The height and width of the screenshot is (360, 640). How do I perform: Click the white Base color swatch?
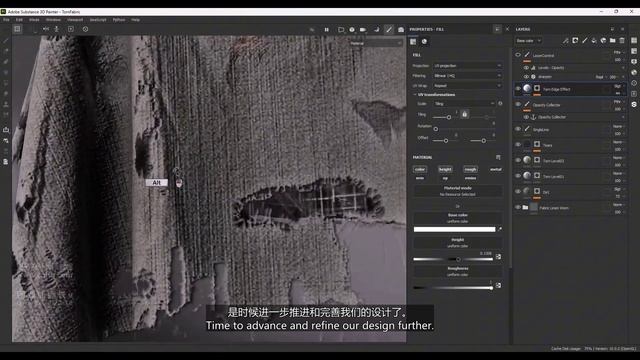[x=454, y=229]
